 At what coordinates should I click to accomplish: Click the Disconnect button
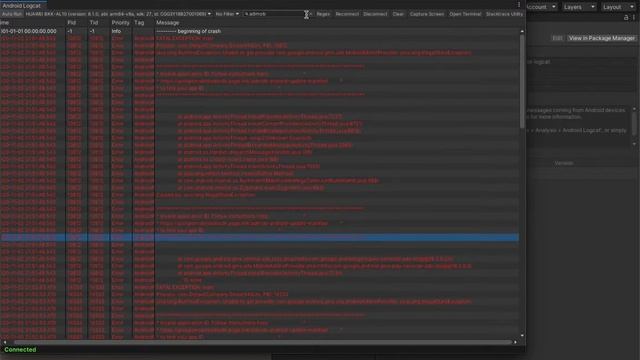[375, 14]
